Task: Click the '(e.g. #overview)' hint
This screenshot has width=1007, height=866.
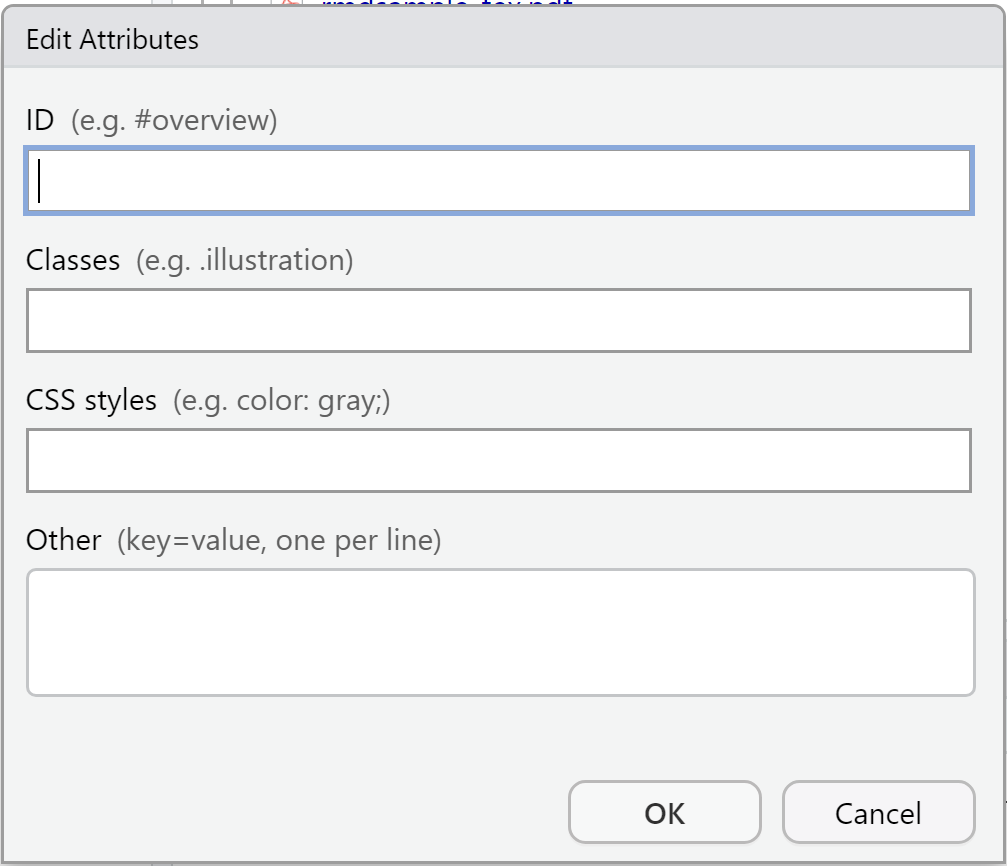Action: [x=174, y=121]
